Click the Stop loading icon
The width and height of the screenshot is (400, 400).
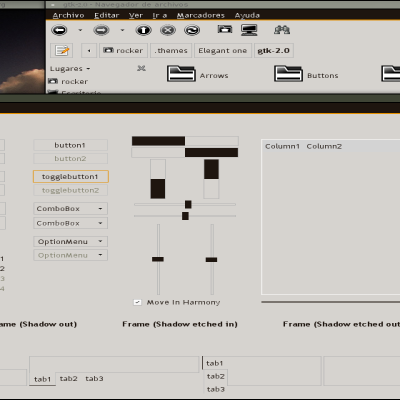coord(168,30)
